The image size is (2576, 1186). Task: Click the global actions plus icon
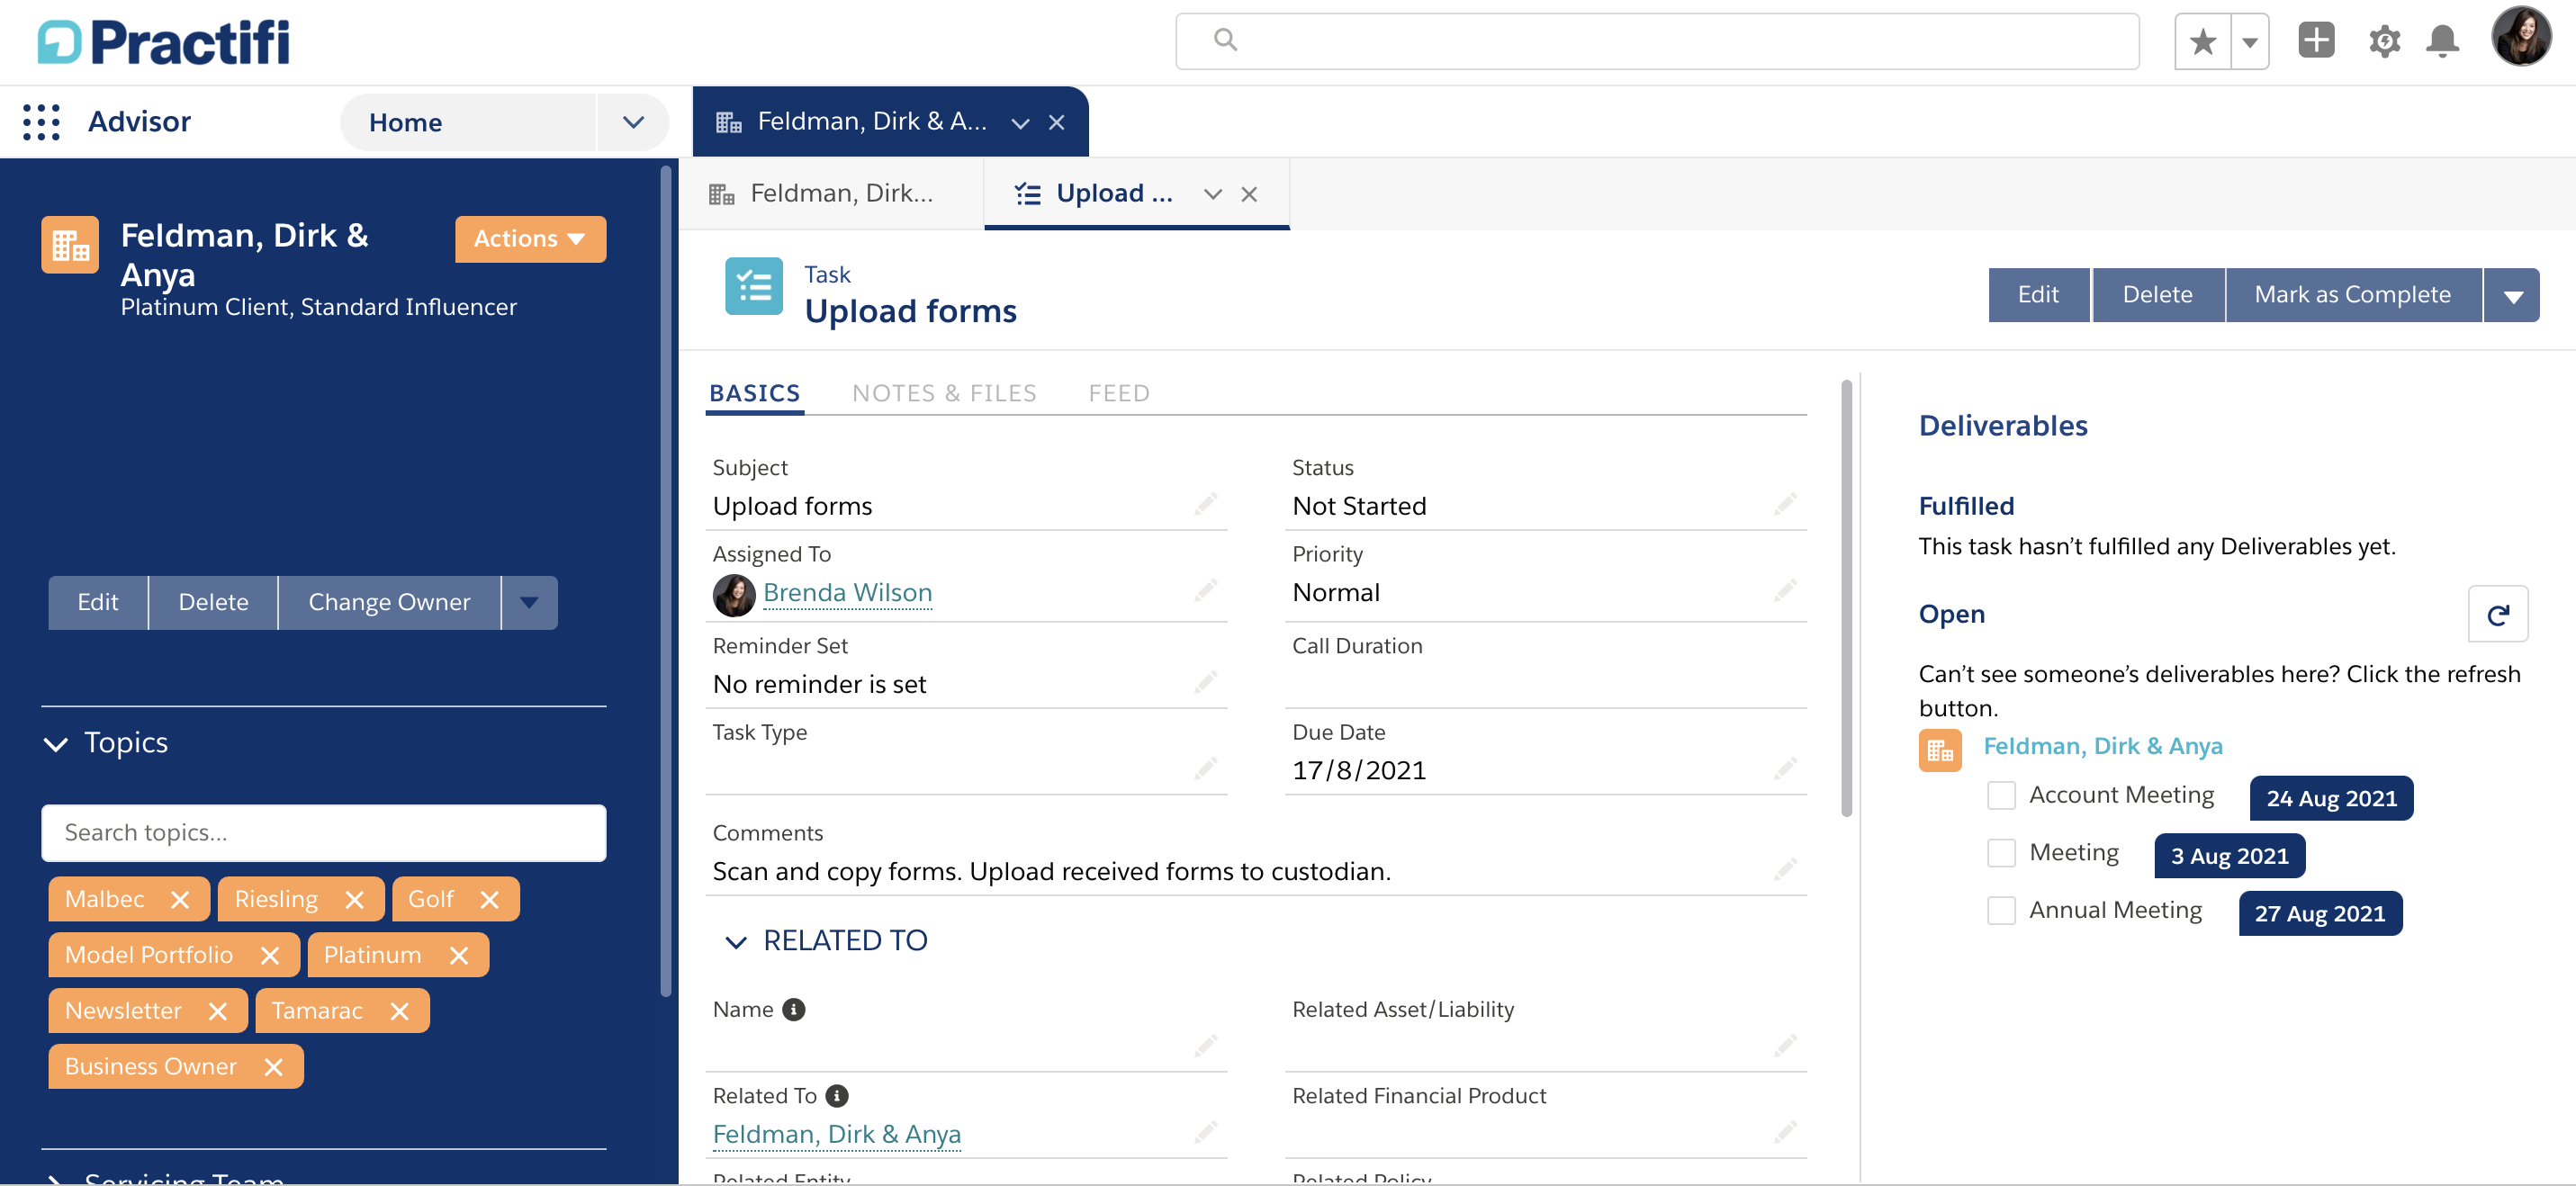(2317, 41)
